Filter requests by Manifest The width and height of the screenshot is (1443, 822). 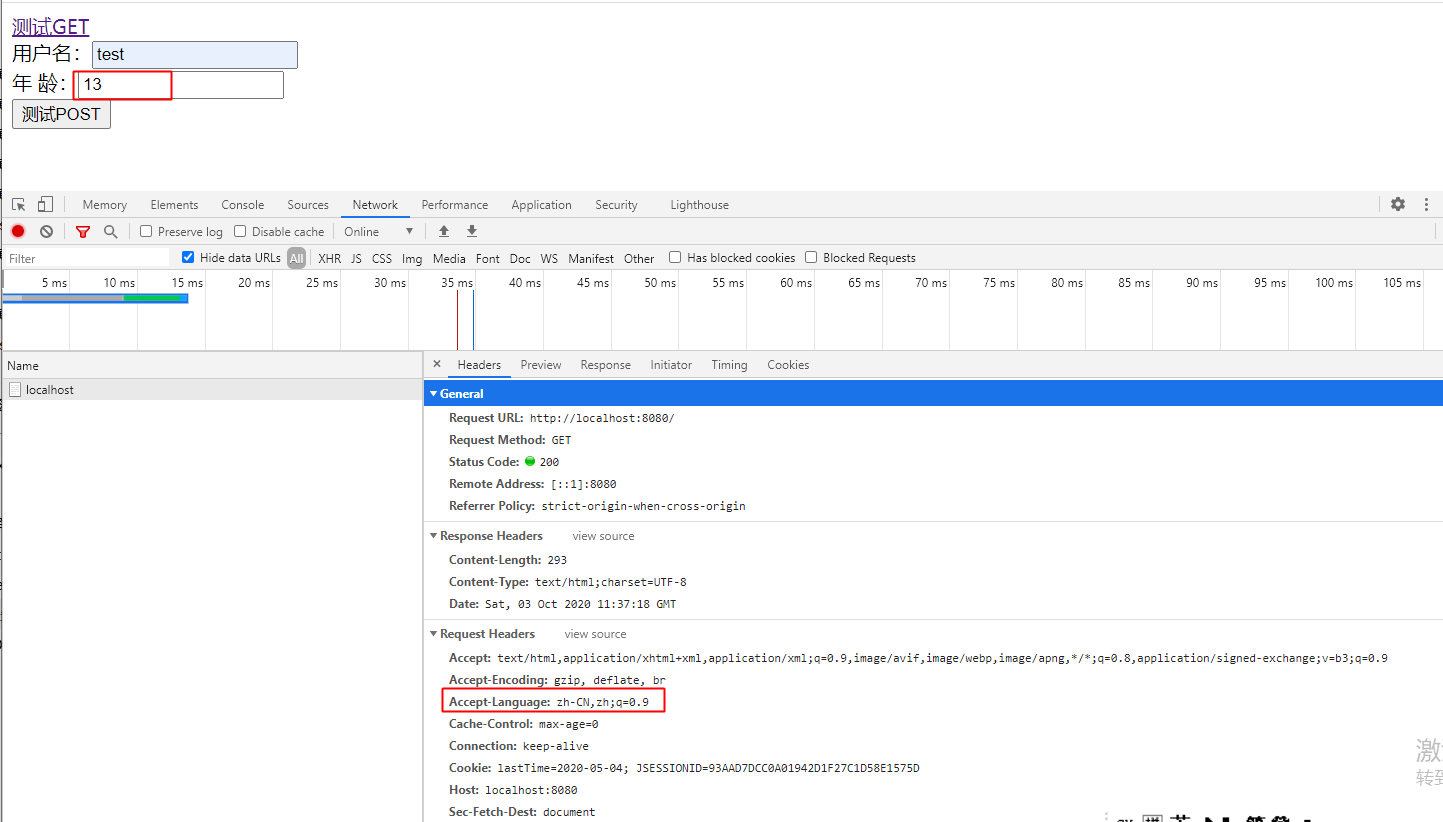point(591,258)
